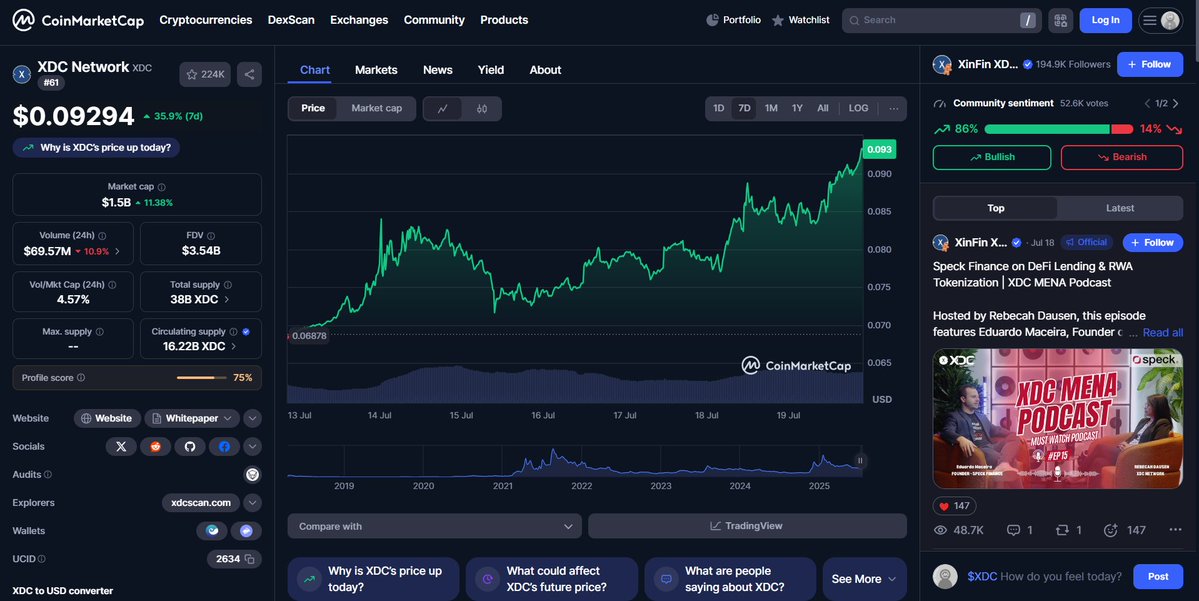Toggle LOG scale on chart
The height and width of the screenshot is (601, 1199).
coord(859,109)
